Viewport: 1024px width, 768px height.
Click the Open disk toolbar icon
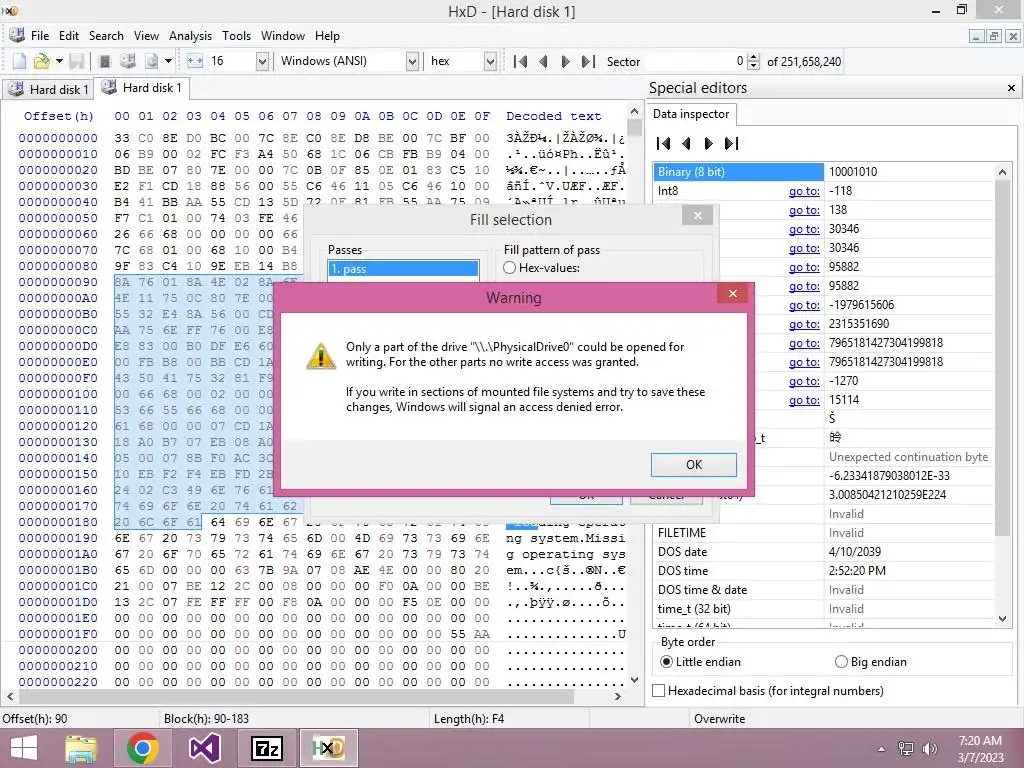coord(128,61)
